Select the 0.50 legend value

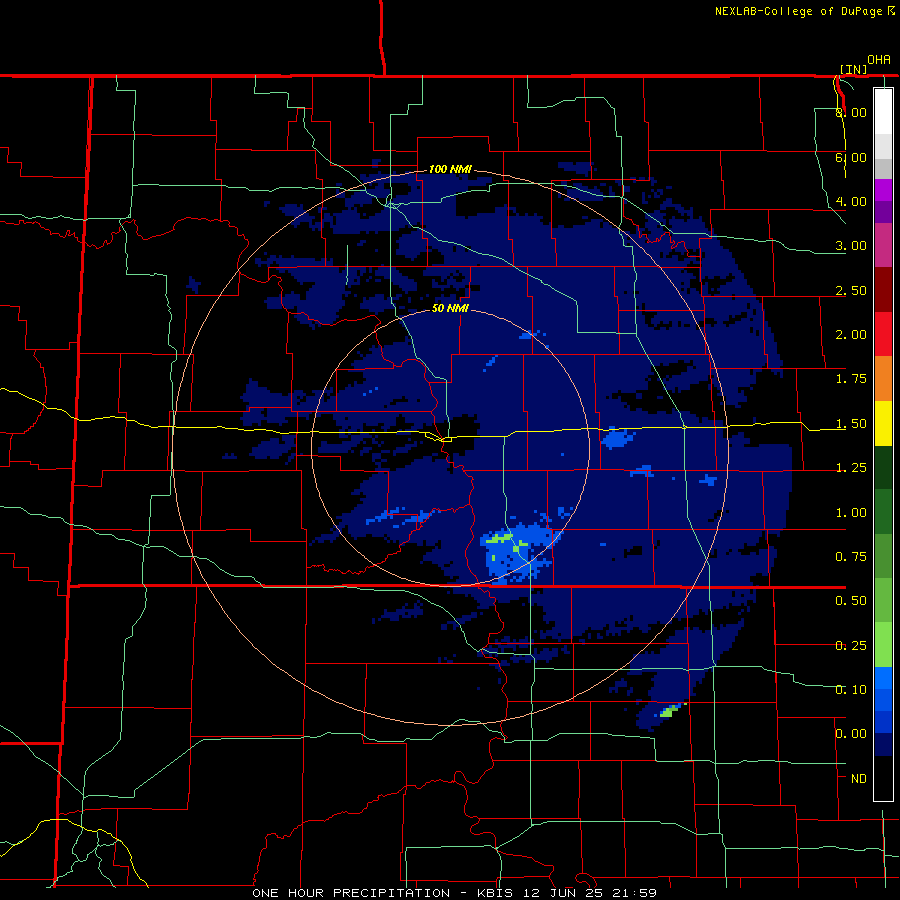tap(851, 601)
